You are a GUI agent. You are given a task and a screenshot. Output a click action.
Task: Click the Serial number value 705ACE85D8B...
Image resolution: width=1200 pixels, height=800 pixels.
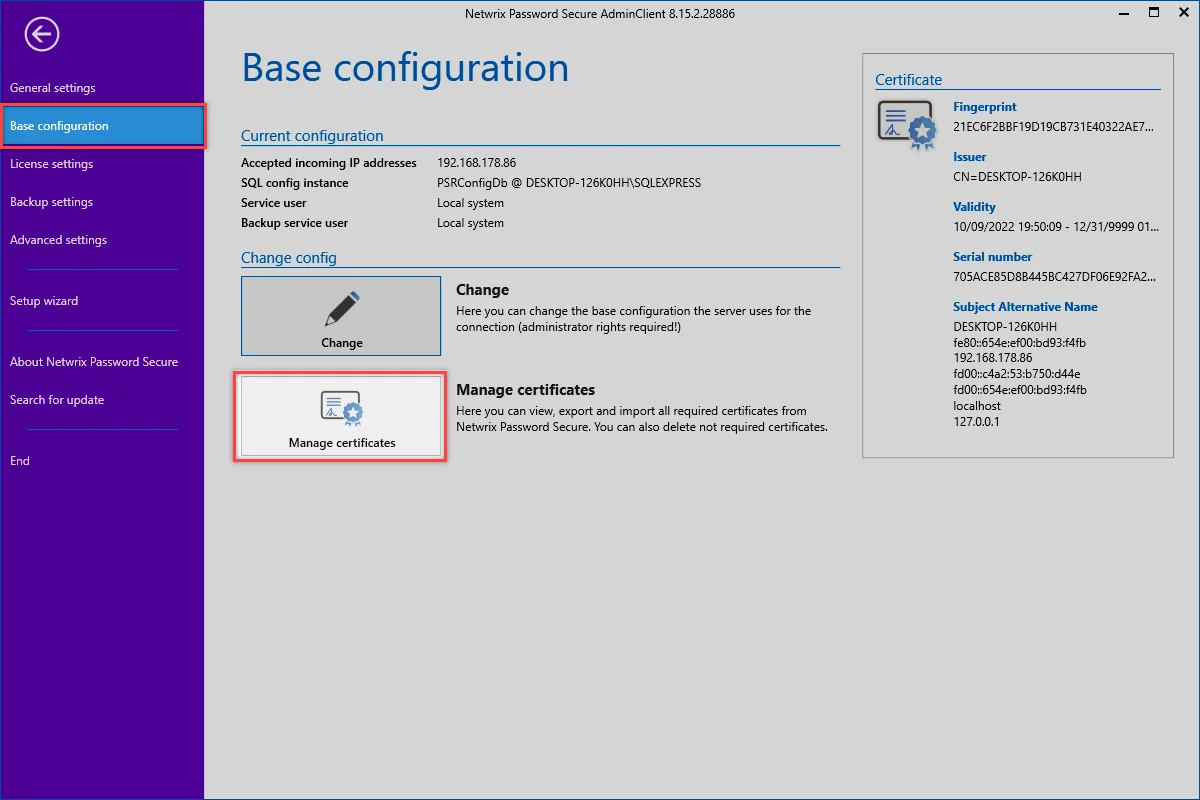(1055, 277)
